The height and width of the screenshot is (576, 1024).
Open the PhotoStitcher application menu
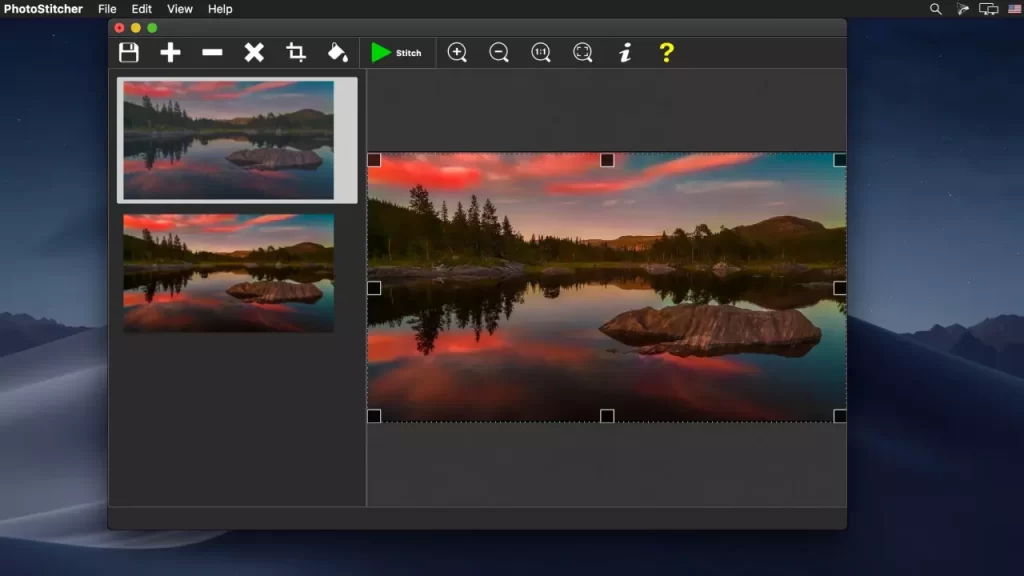(43, 9)
